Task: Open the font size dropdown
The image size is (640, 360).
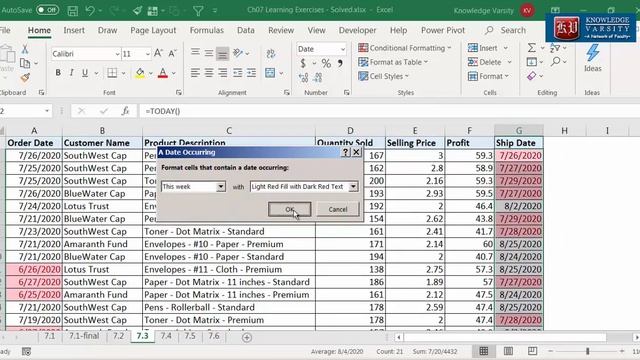Action: 147,54
